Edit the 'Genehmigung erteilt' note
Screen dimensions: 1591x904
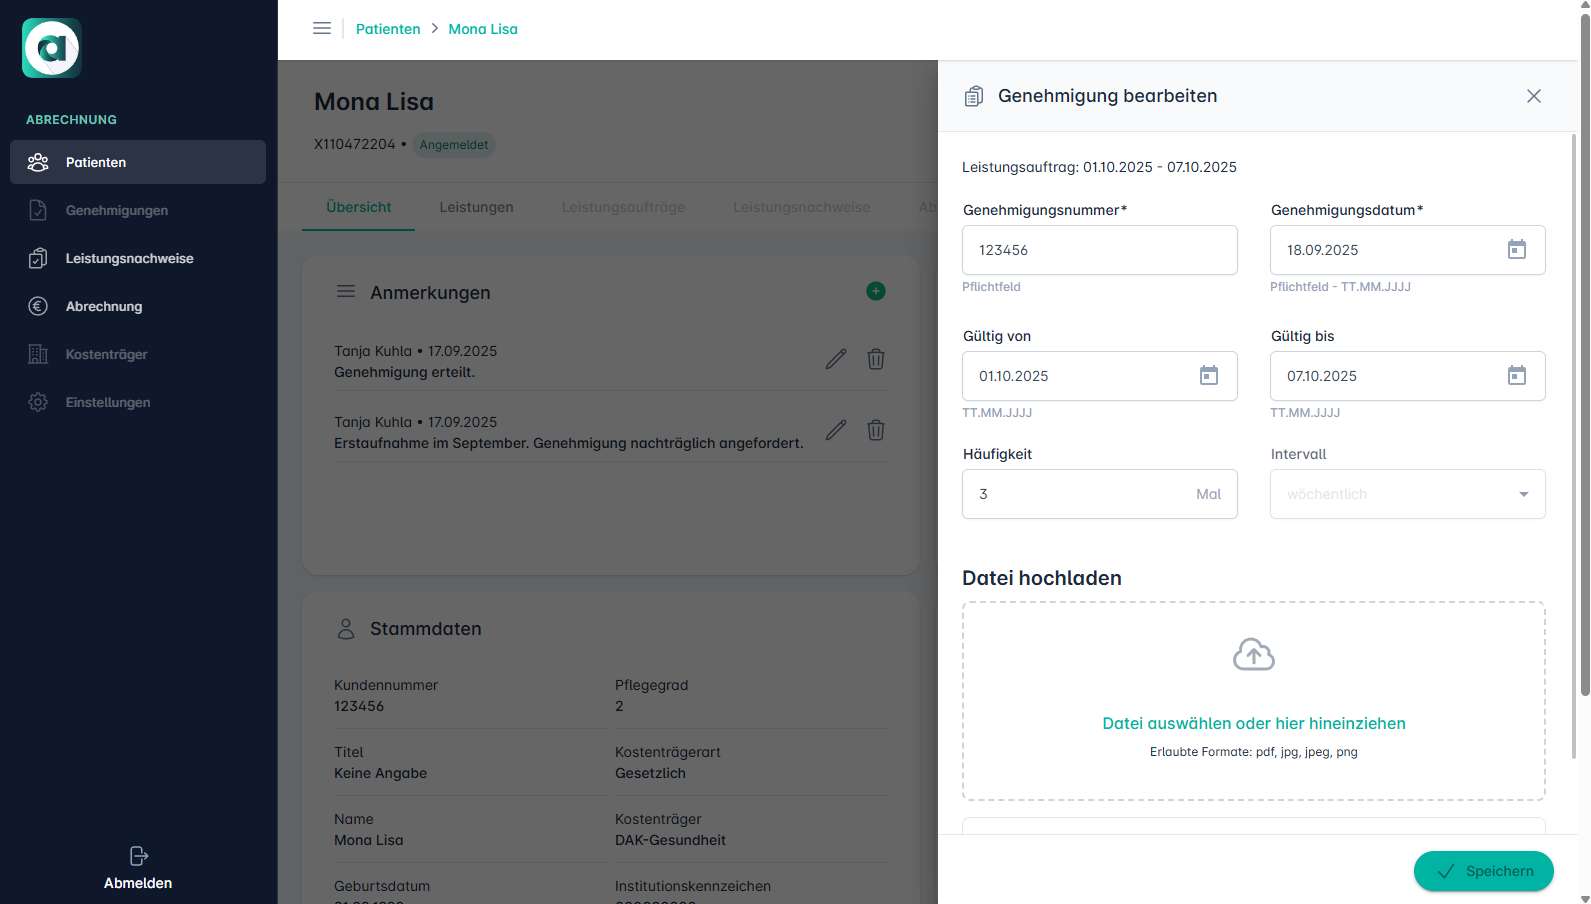point(836,359)
